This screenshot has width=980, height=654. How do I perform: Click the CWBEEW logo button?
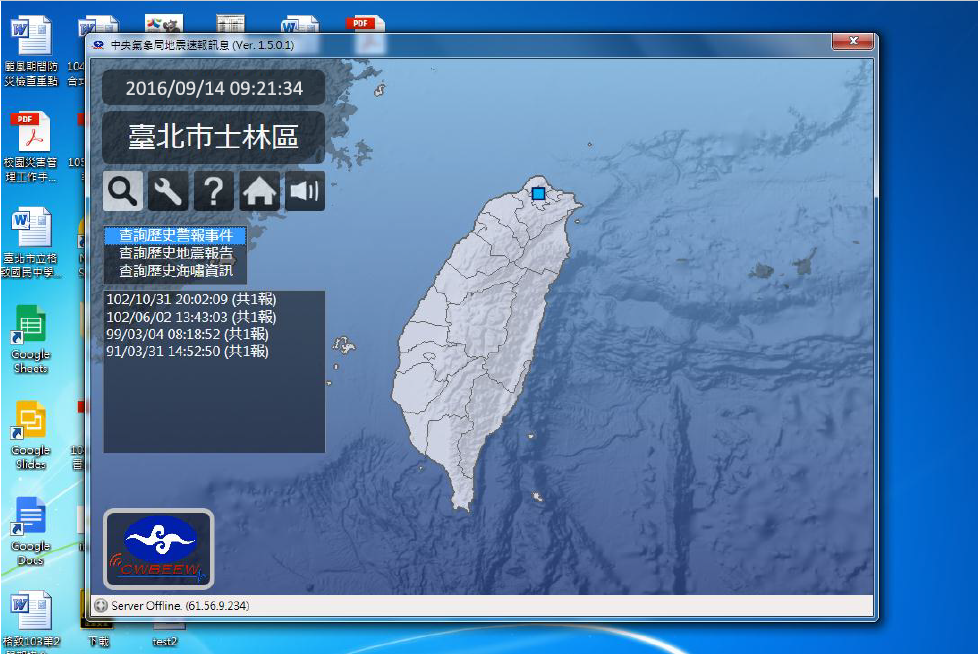coord(159,549)
